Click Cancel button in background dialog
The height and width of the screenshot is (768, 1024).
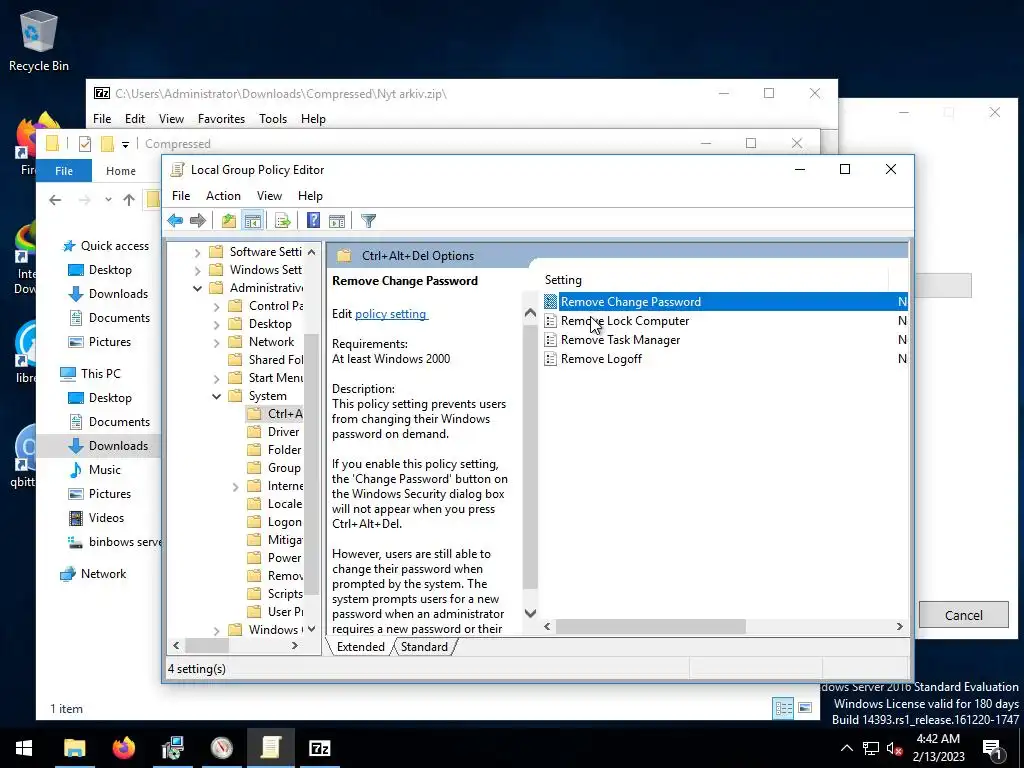point(963,615)
